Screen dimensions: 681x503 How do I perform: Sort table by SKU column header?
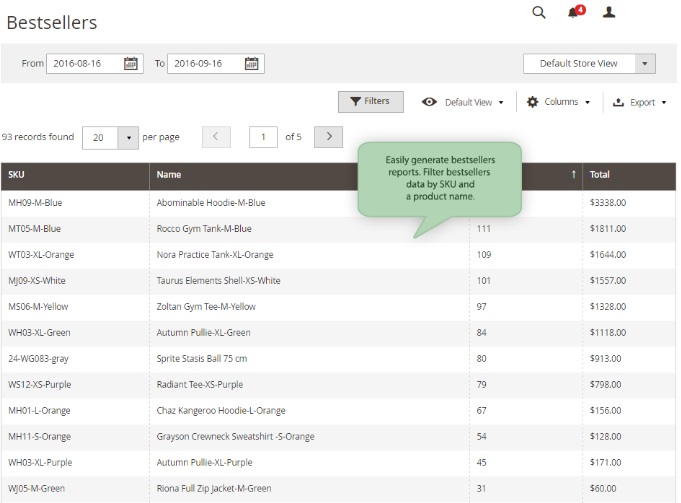[x=17, y=175]
